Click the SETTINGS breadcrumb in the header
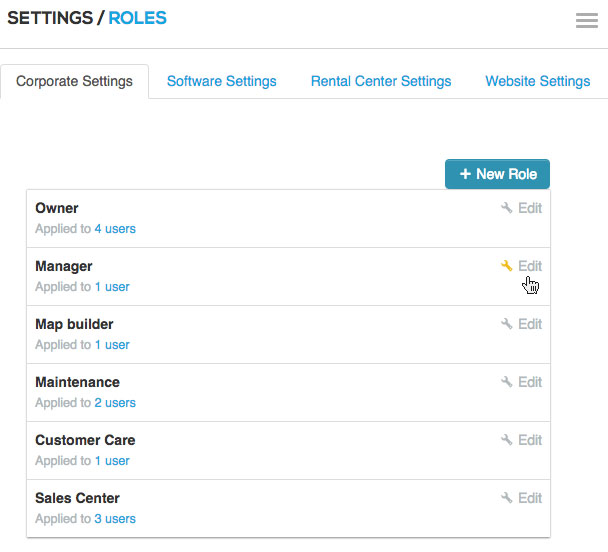This screenshot has width=608, height=552. (x=49, y=18)
